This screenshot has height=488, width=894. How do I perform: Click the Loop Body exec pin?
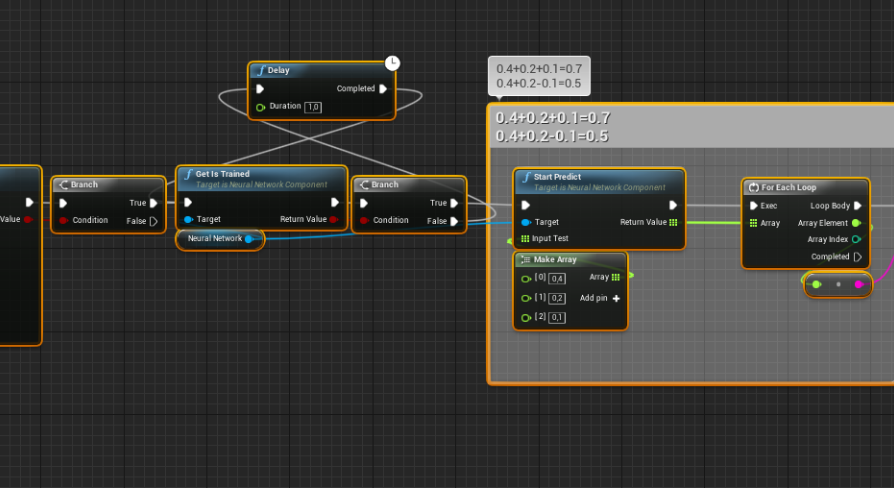(857, 205)
